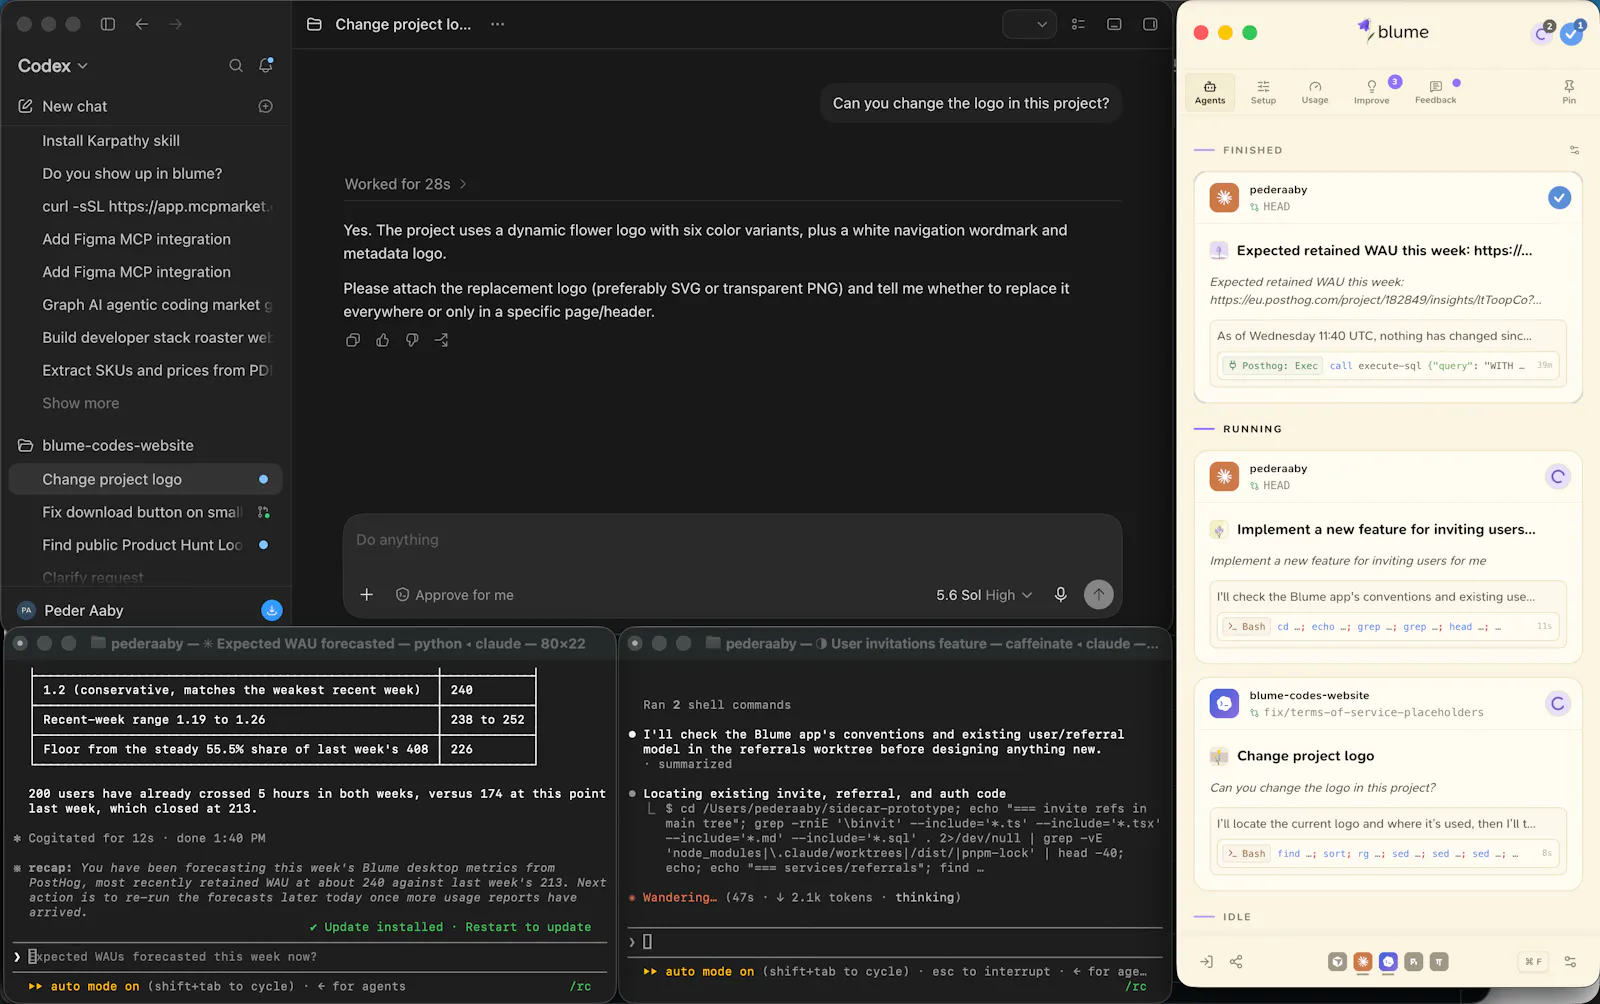Toggle the Pi agent filter in Blume footer
The height and width of the screenshot is (1004, 1600).
pyautogui.click(x=1414, y=962)
